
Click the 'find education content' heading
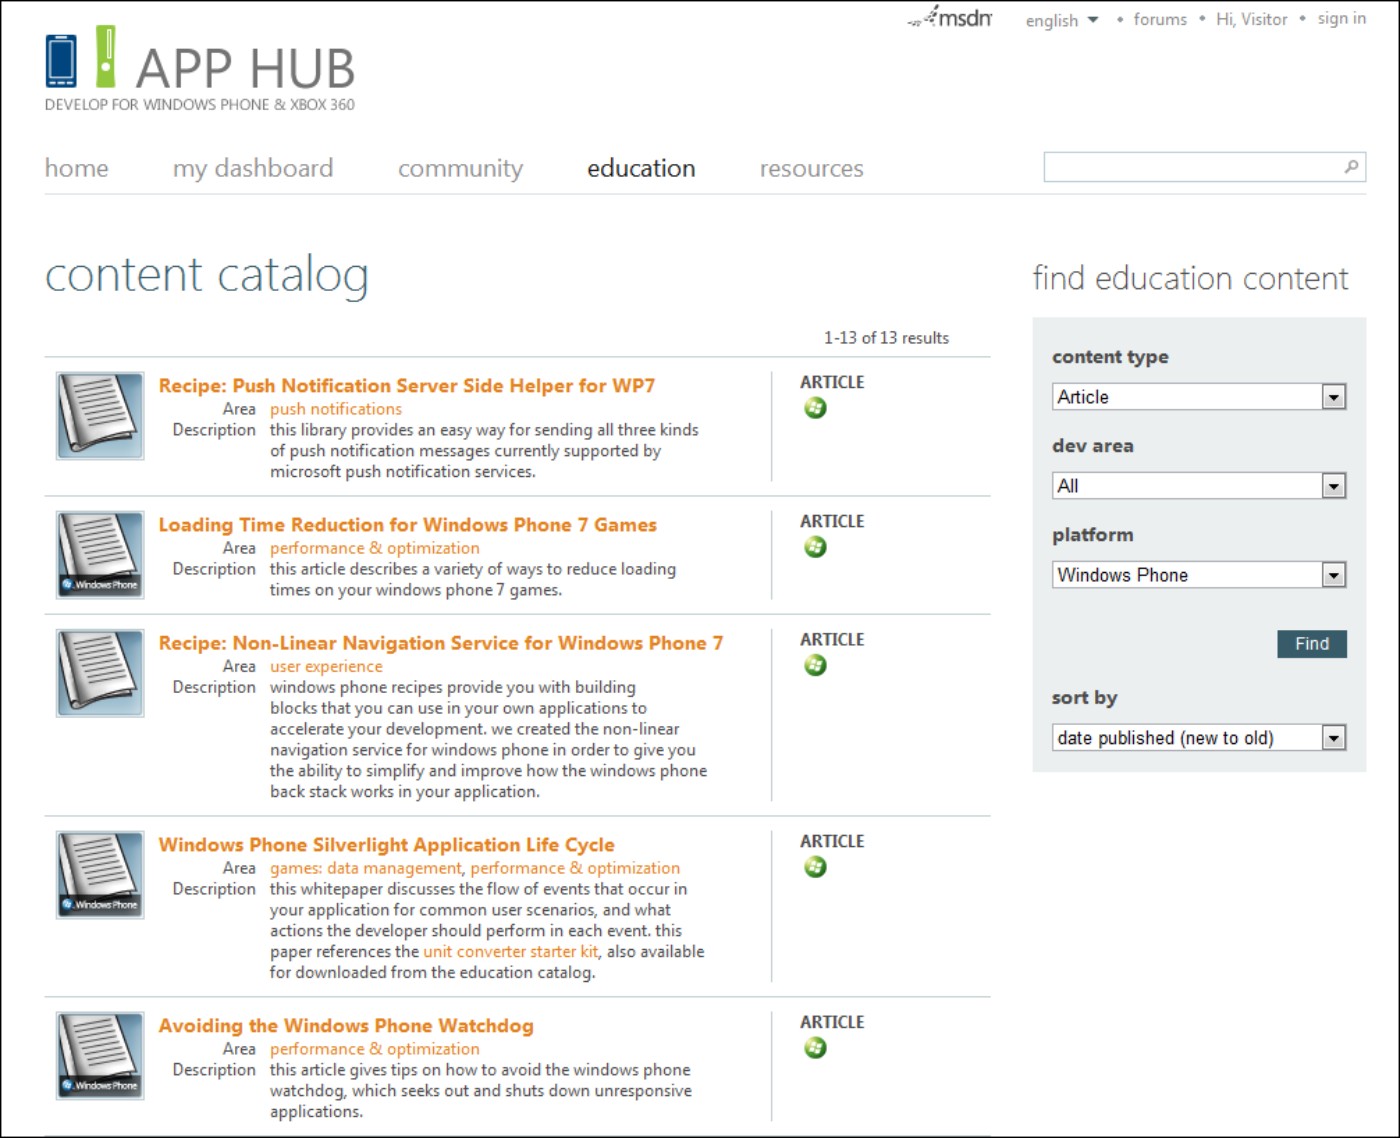tap(1190, 278)
